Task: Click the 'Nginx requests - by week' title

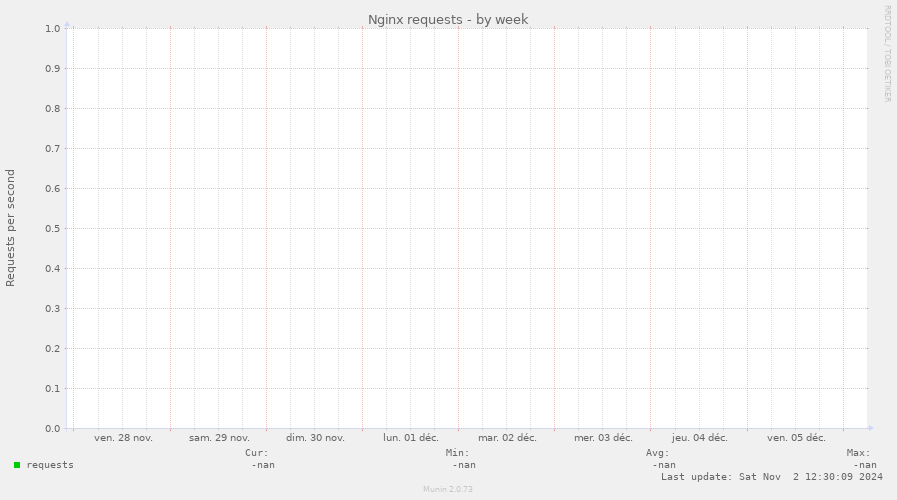Action: [x=448, y=19]
